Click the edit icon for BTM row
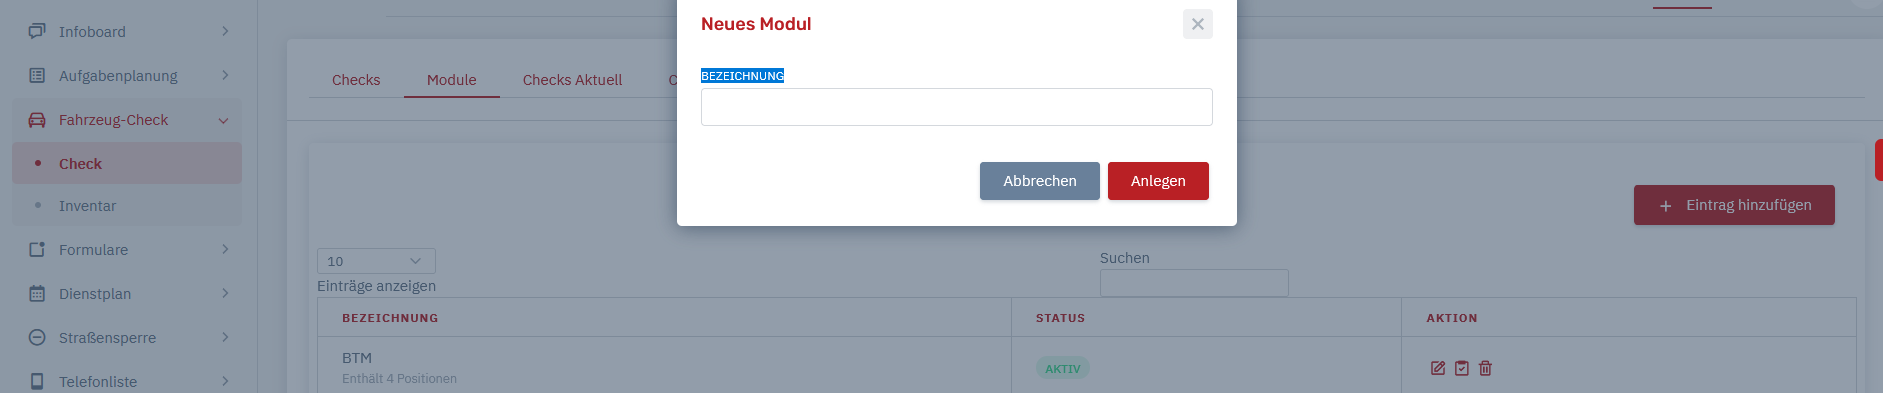This screenshot has height=393, width=1883. (x=1438, y=368)
